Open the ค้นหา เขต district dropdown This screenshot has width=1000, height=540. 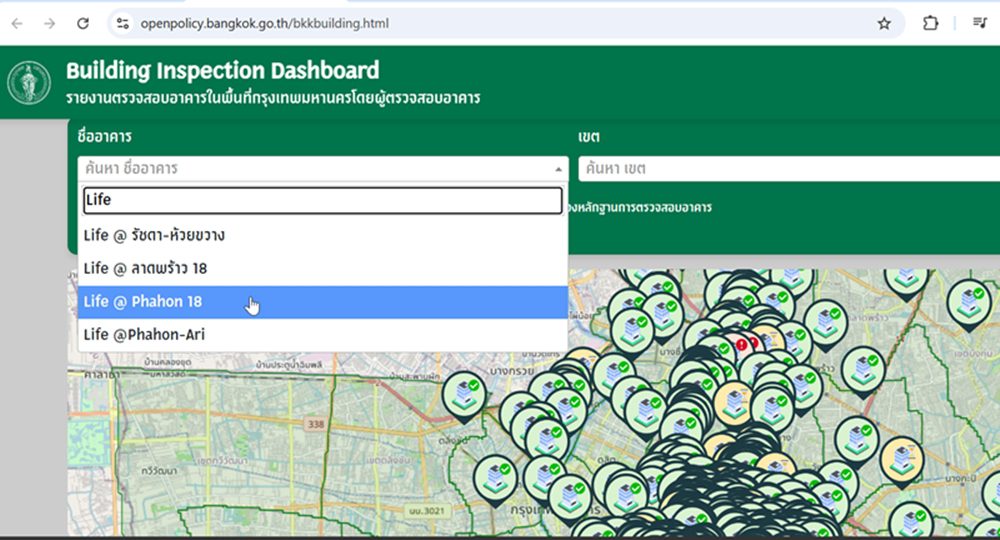click(x=788, y=169)
